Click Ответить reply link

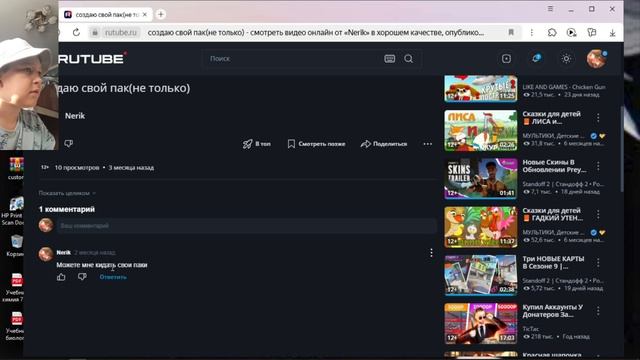tap(113, 277)
